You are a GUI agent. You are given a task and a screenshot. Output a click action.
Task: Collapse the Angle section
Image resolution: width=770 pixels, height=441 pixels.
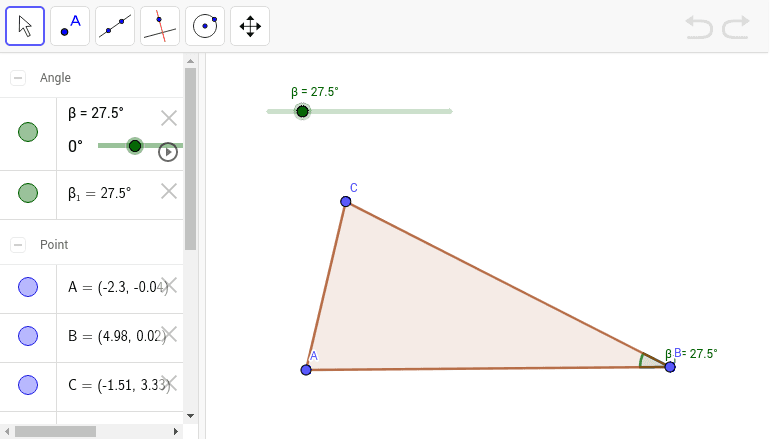click(18, 78)
